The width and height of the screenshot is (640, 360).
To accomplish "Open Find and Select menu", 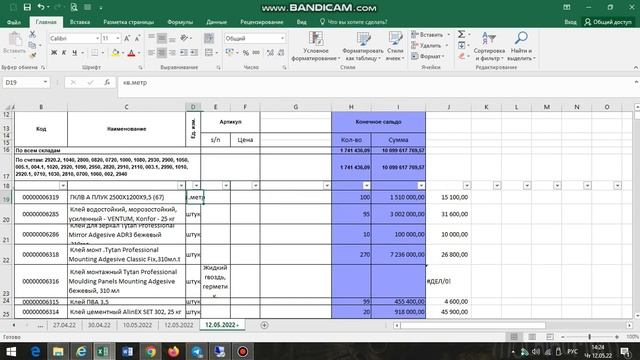I will coord(521,46).
